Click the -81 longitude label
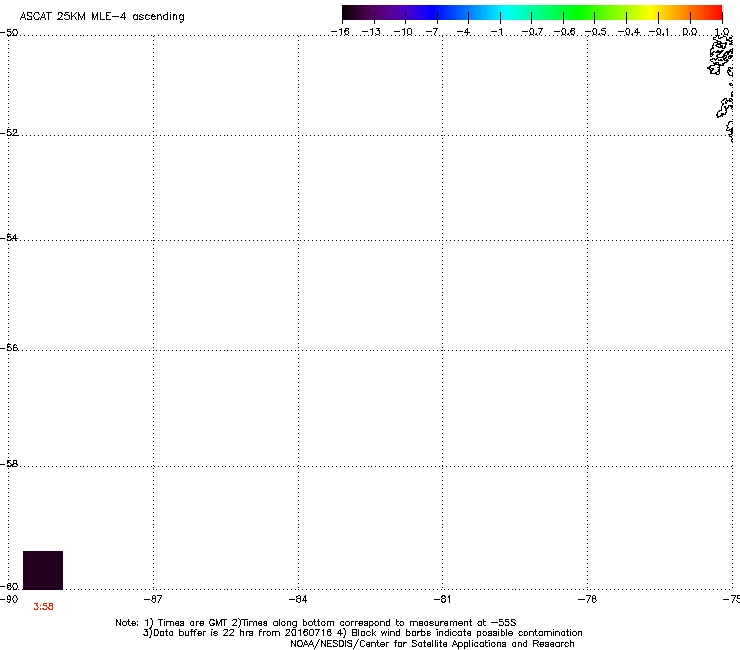This screenshot has width=740, height=650. tap(442, 599)
